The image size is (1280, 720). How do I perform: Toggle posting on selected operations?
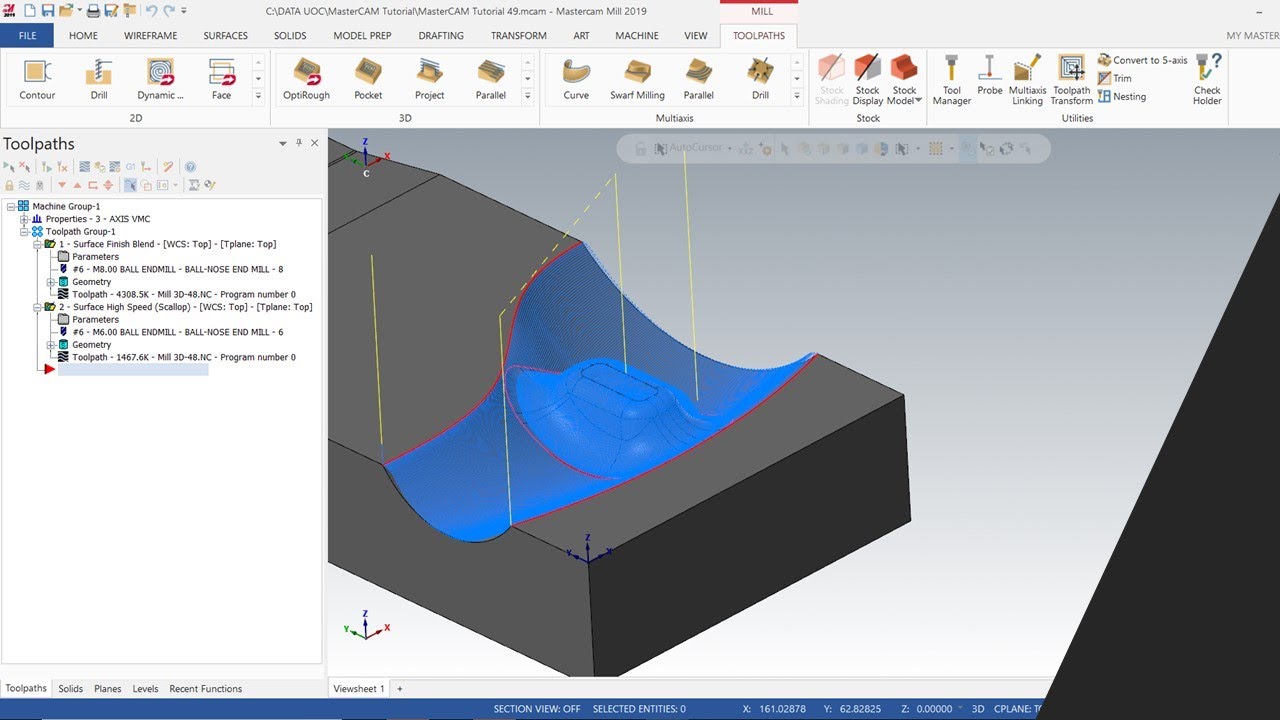click(x=40, y=185)
